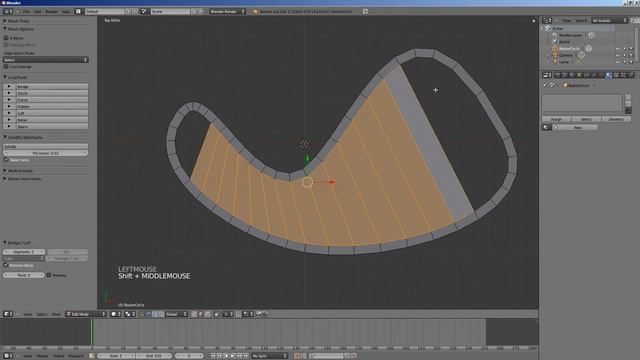Toggle Camera visibility eye in outliner
This screenshot has height=360, width=640.
coord(618,55)
